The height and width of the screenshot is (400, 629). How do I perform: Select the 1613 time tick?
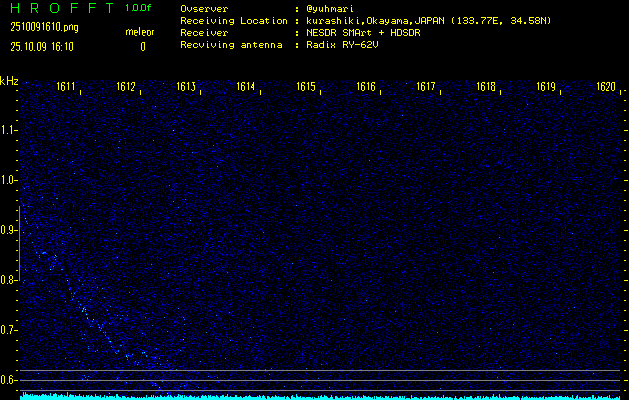186,88
